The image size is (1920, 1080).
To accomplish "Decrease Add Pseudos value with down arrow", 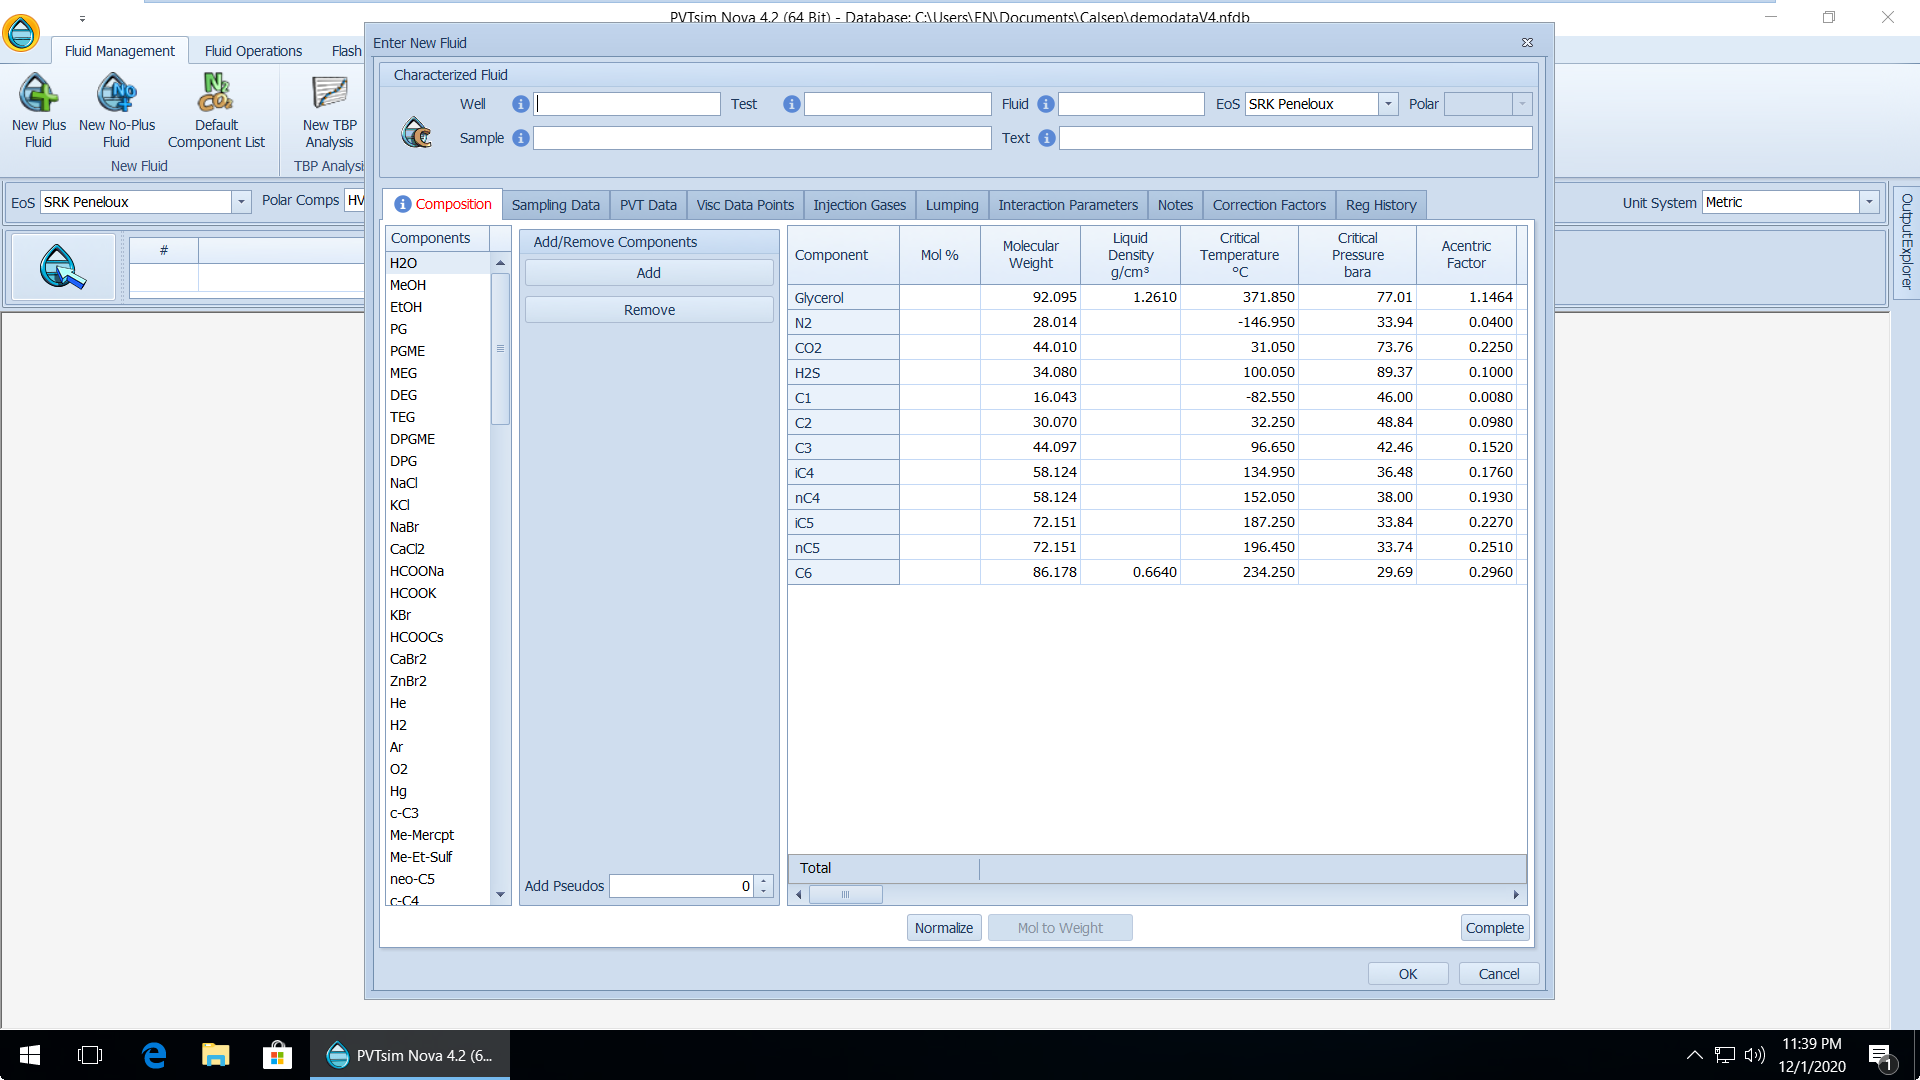I will (764, 891).
